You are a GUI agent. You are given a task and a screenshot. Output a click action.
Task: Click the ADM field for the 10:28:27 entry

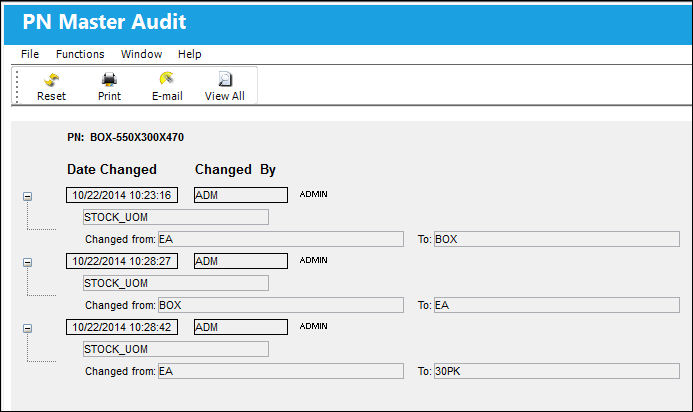tap(241, 261)
